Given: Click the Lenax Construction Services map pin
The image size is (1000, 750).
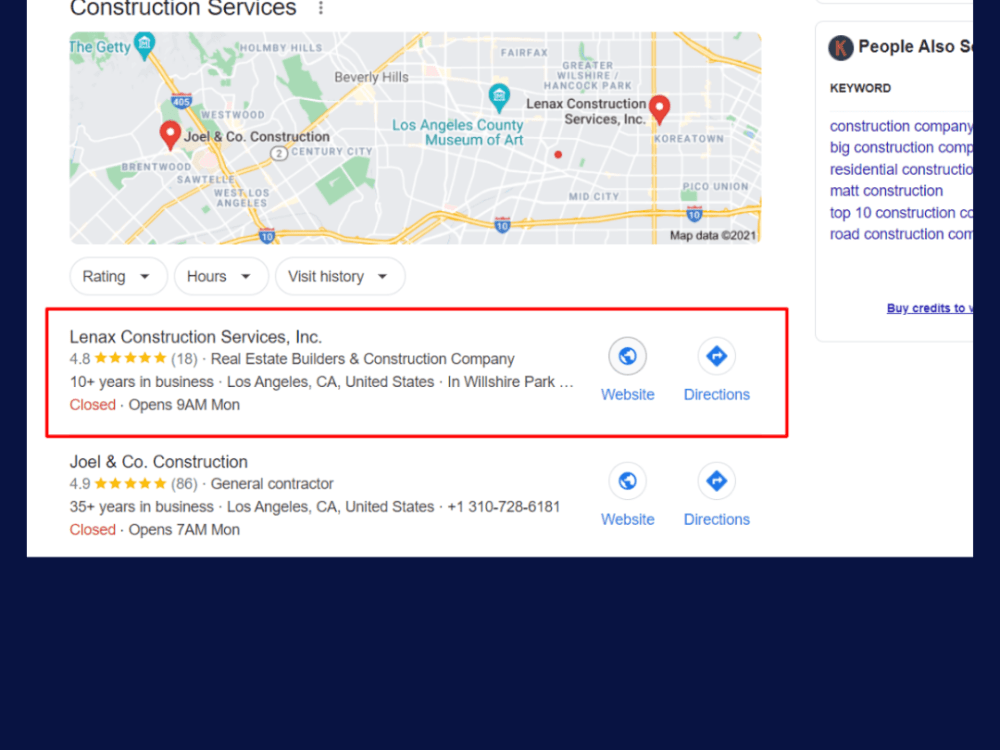Looking at the screenshot, I should click(x=659, y=109).
